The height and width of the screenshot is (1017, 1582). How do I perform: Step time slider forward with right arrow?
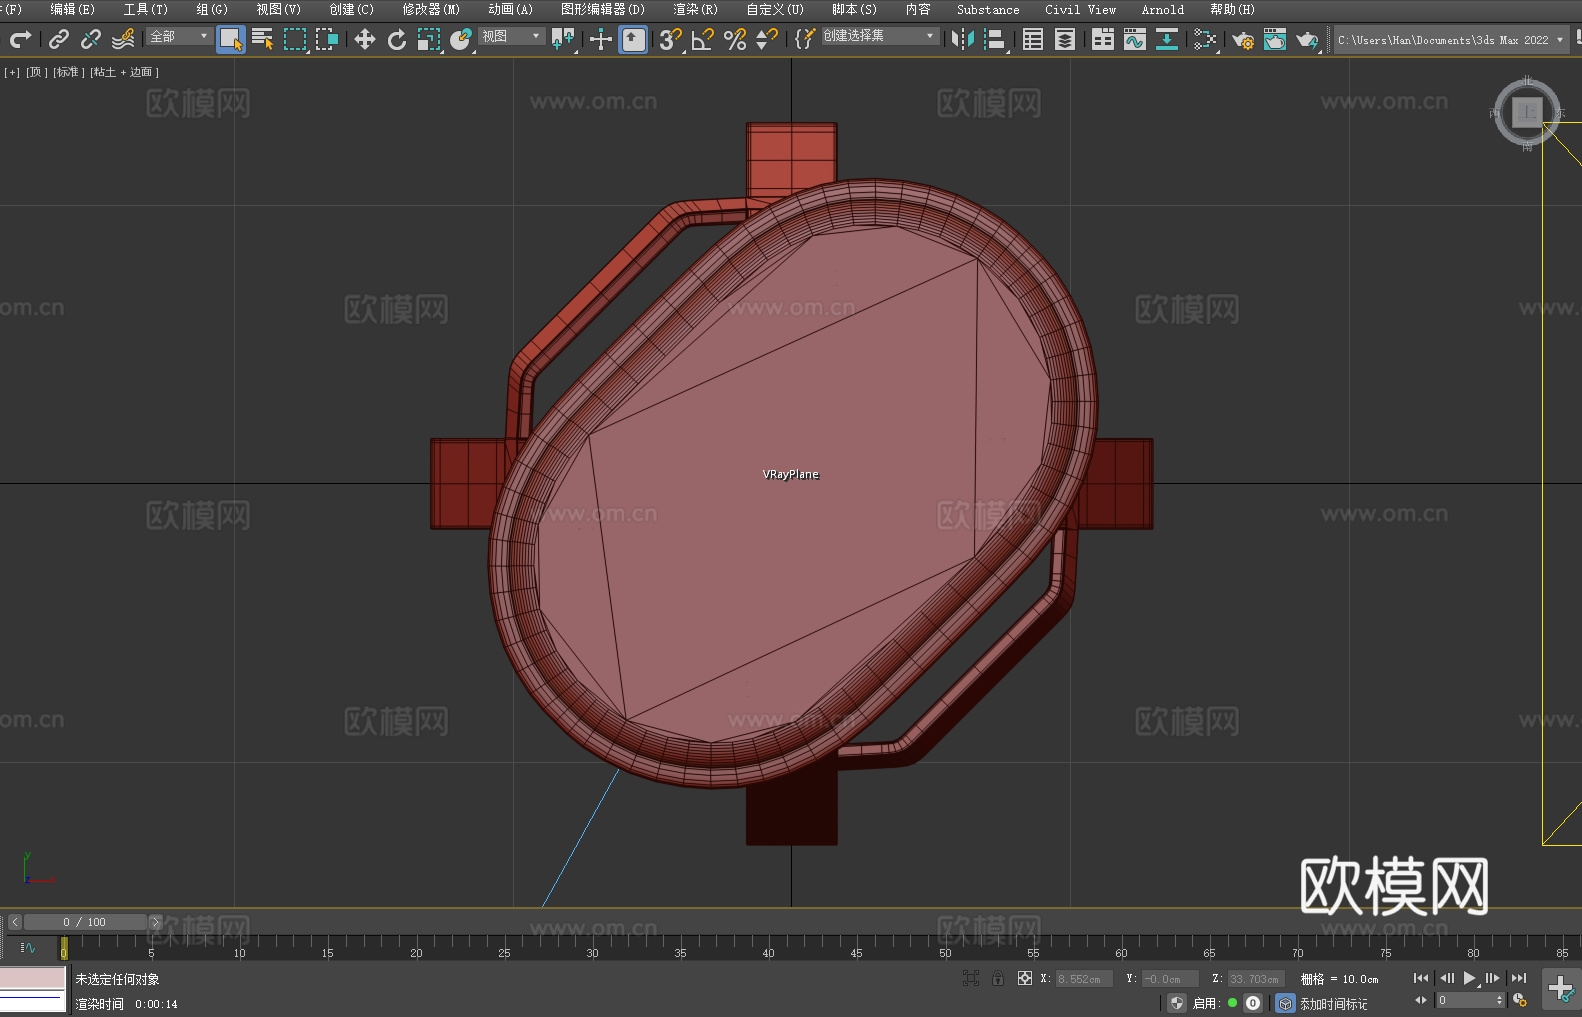click(x=155, y=922)
